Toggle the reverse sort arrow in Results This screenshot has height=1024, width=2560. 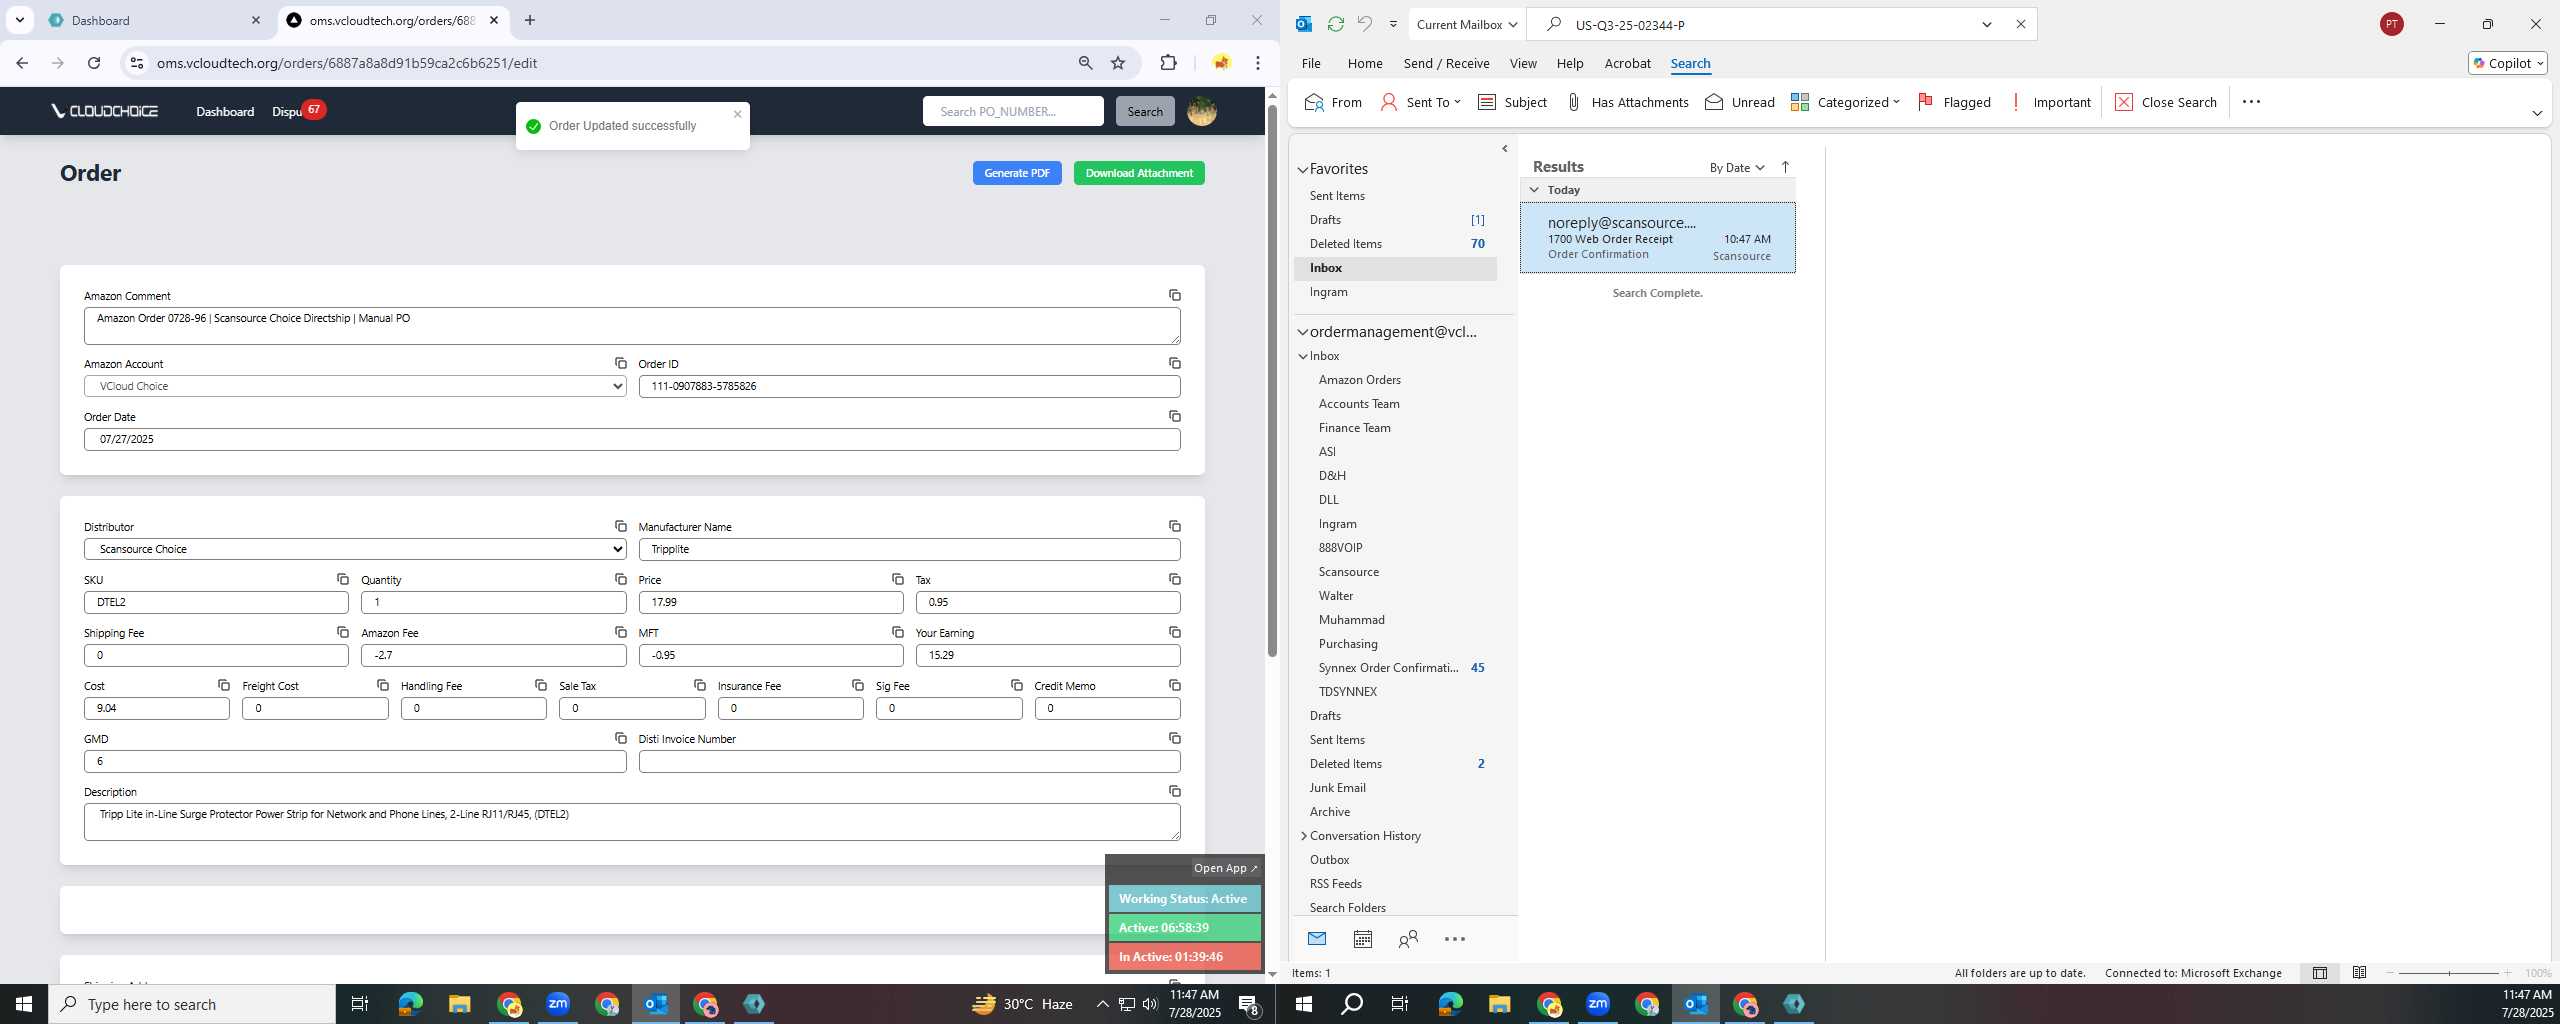[x=1785, y=167]
